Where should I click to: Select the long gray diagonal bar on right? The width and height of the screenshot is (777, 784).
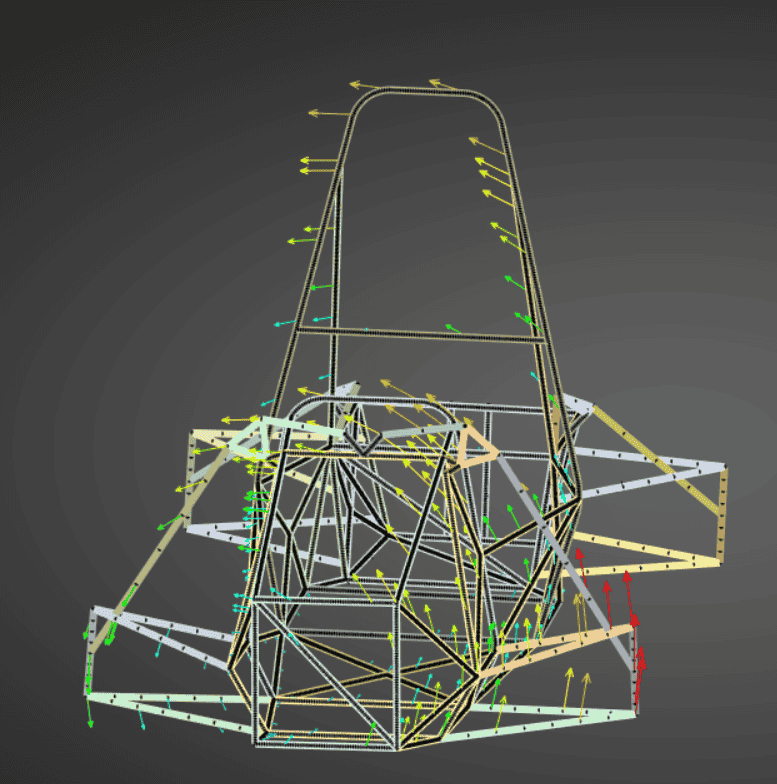[x=570, y=560]
